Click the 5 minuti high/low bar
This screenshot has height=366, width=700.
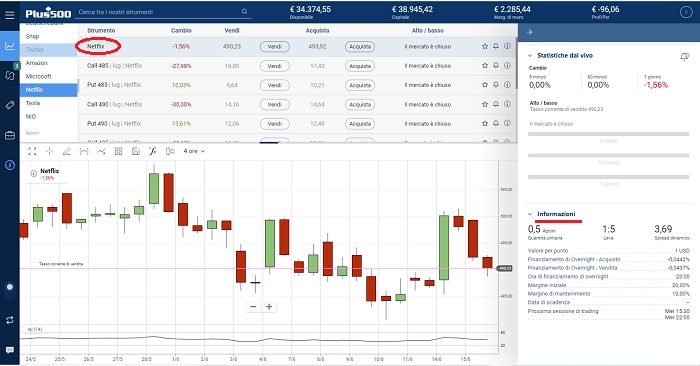tap(608, 134)
